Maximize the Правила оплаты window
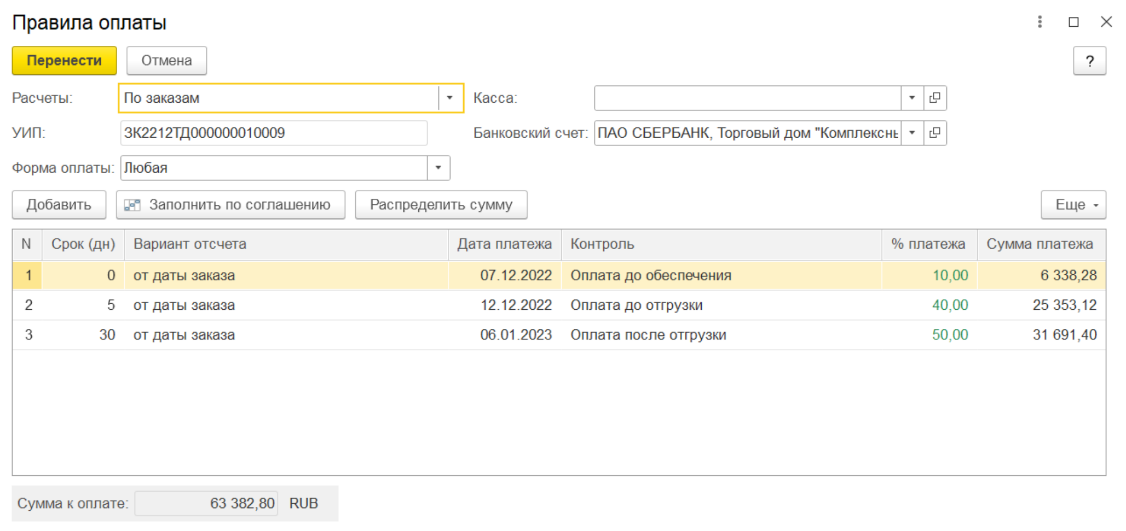Viewport: 1126px width, 531px height. (x=1073, y=22)
